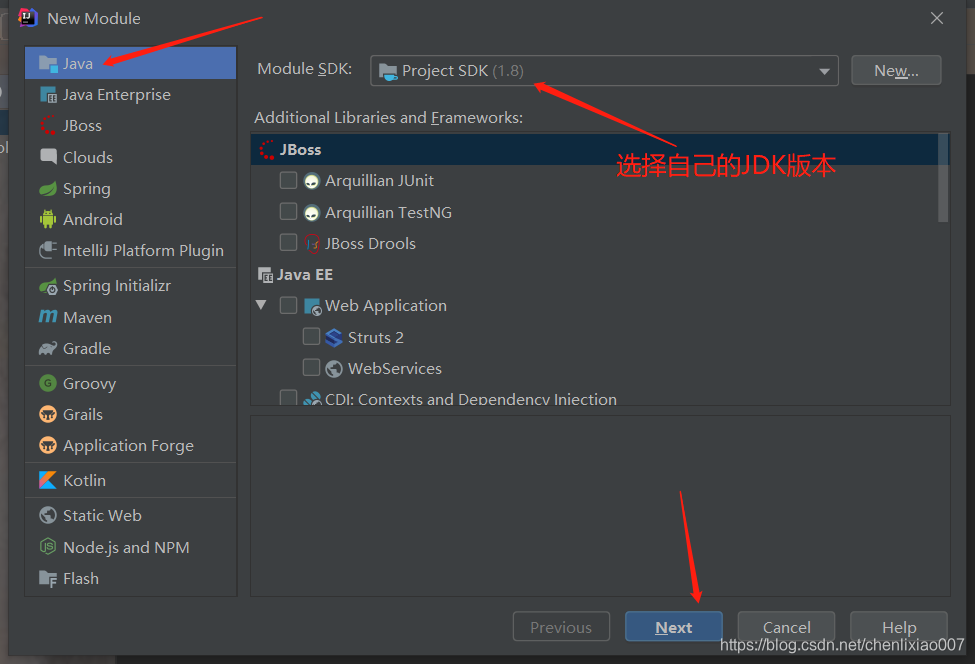Select the Node.js and NPM icon

coord(48,547)
